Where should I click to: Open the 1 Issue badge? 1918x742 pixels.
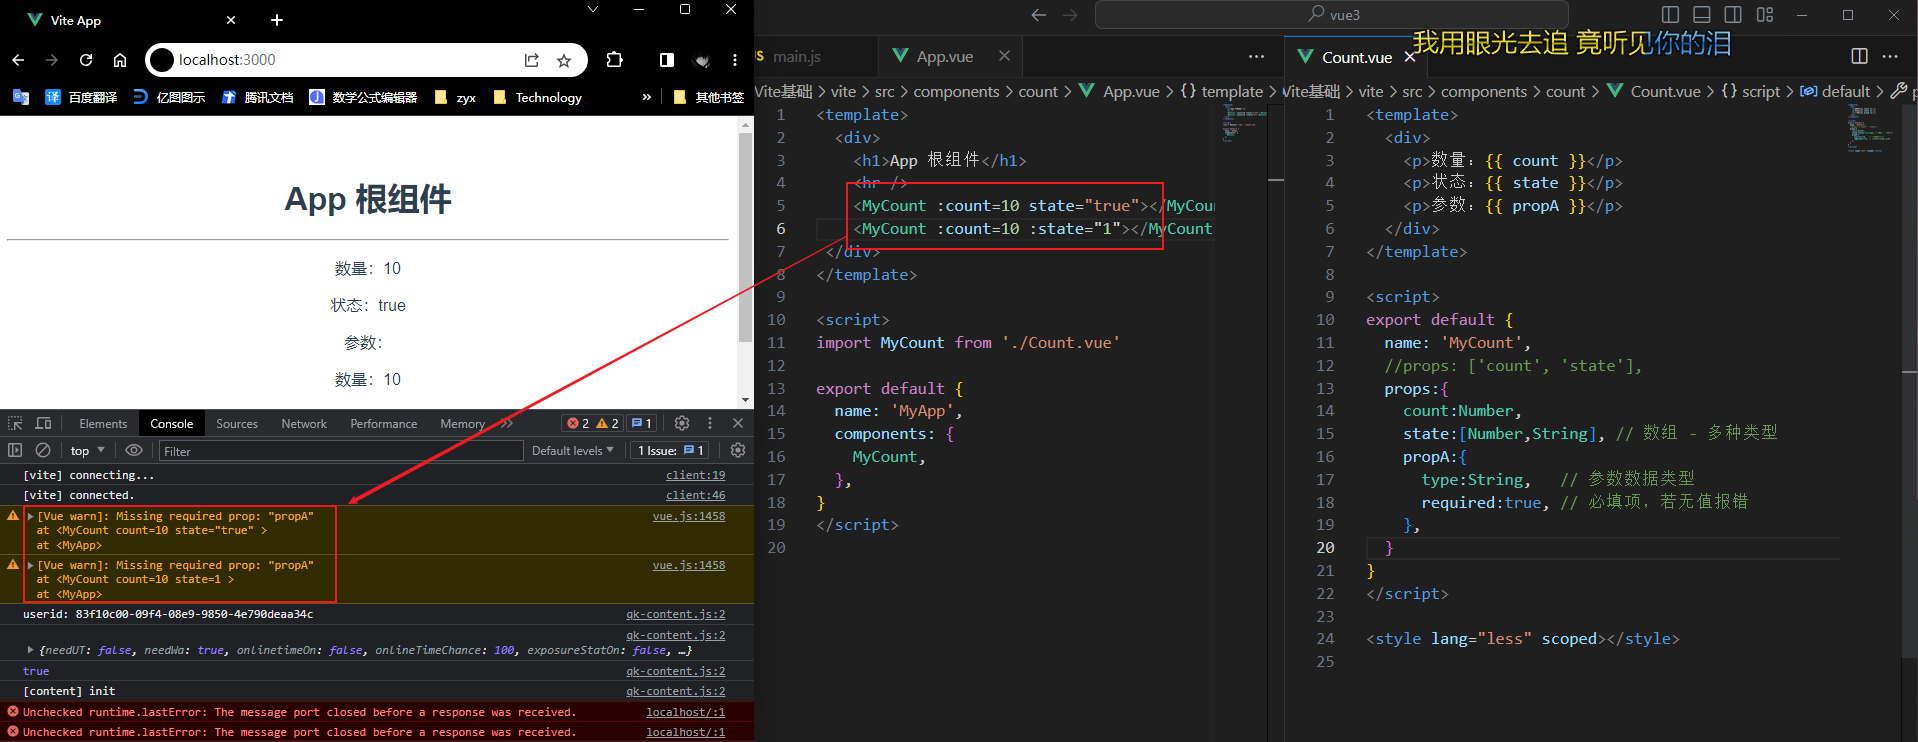click(x=671, y=451)
